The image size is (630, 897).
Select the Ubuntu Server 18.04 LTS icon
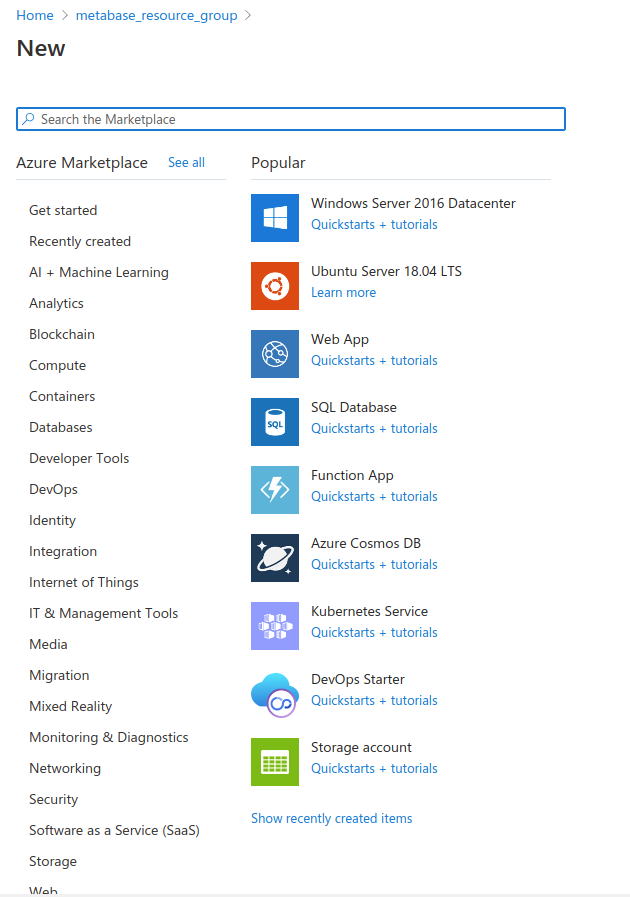(x=274, y=285)
